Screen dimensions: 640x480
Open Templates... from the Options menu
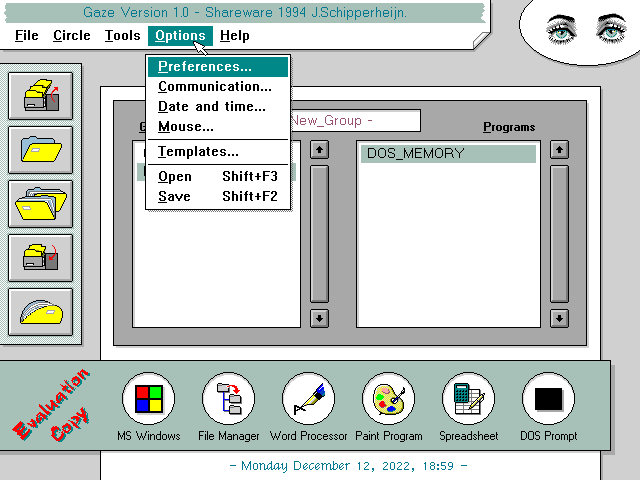(218, 152)
